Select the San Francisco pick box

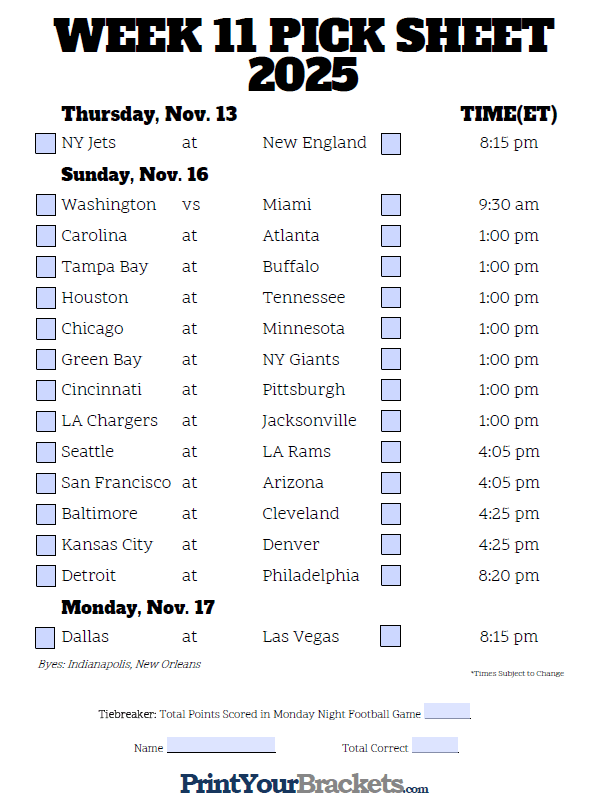tap(46, 483)
